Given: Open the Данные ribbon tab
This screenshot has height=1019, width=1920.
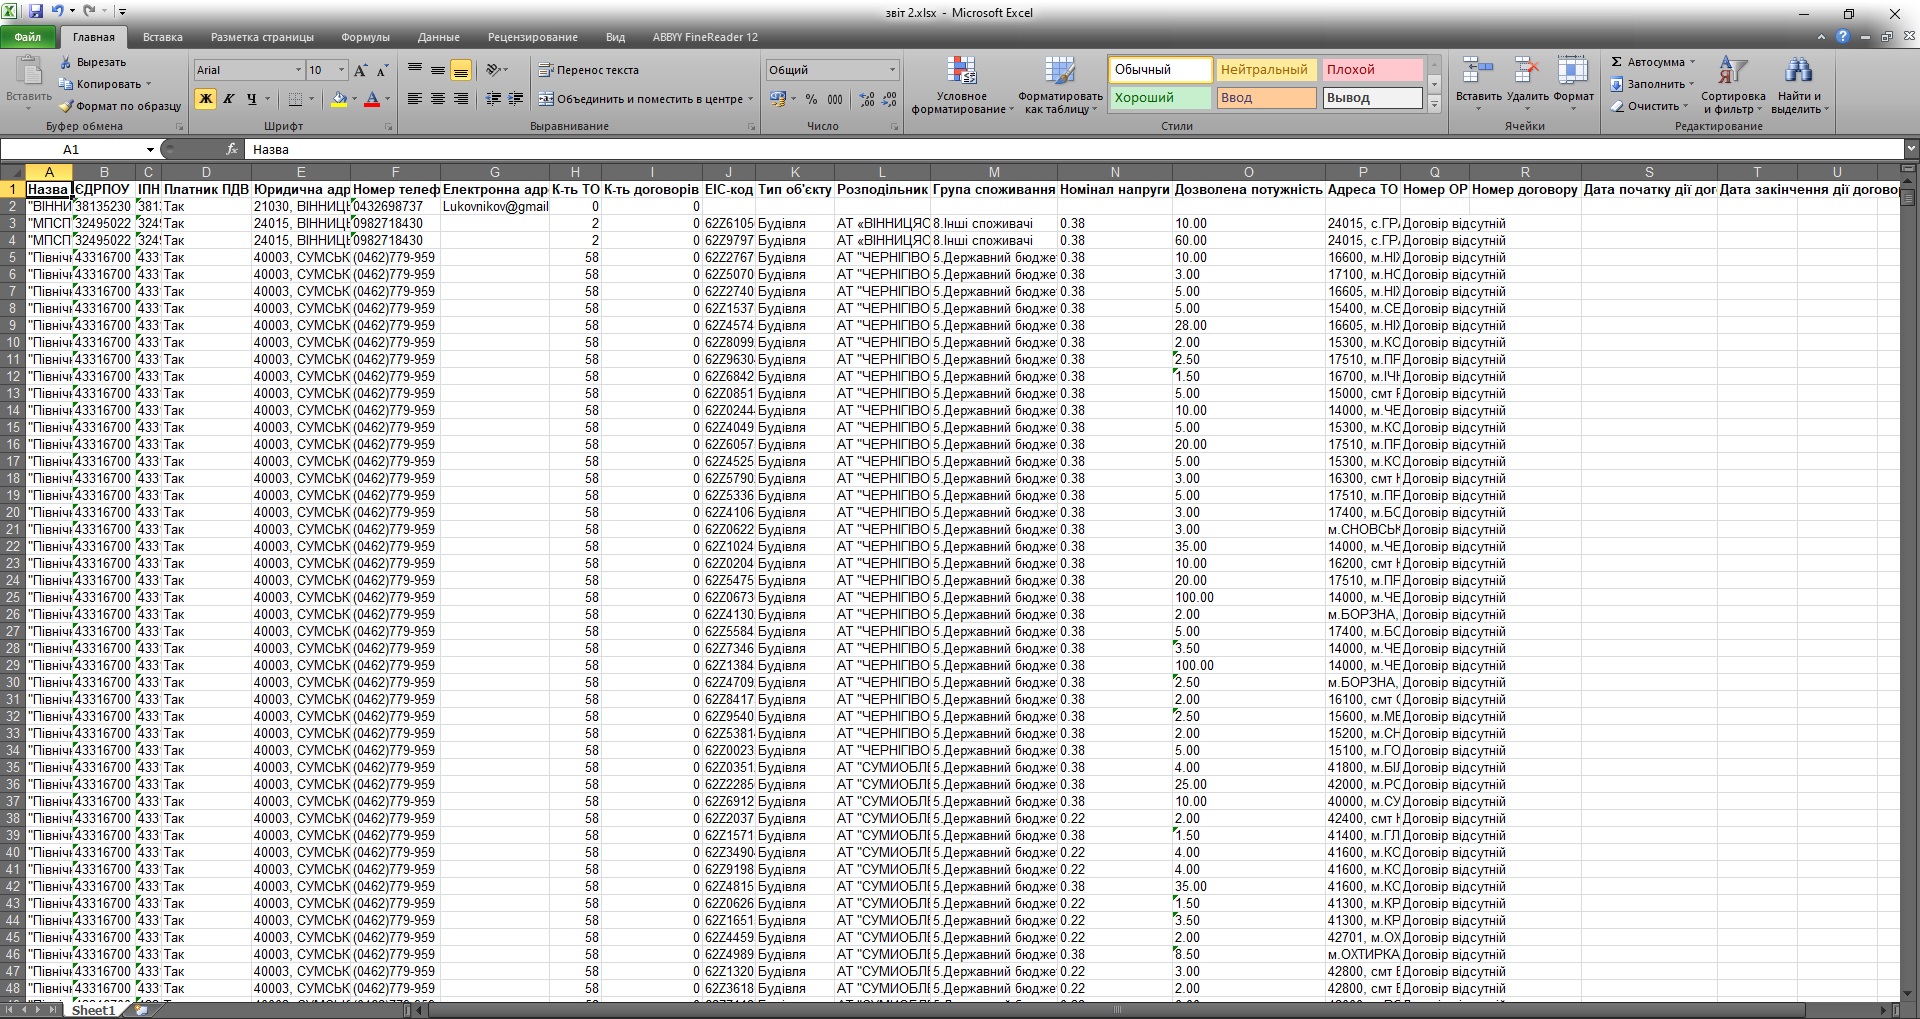Looking at the screenshot, I should click(x=438, y=37).
